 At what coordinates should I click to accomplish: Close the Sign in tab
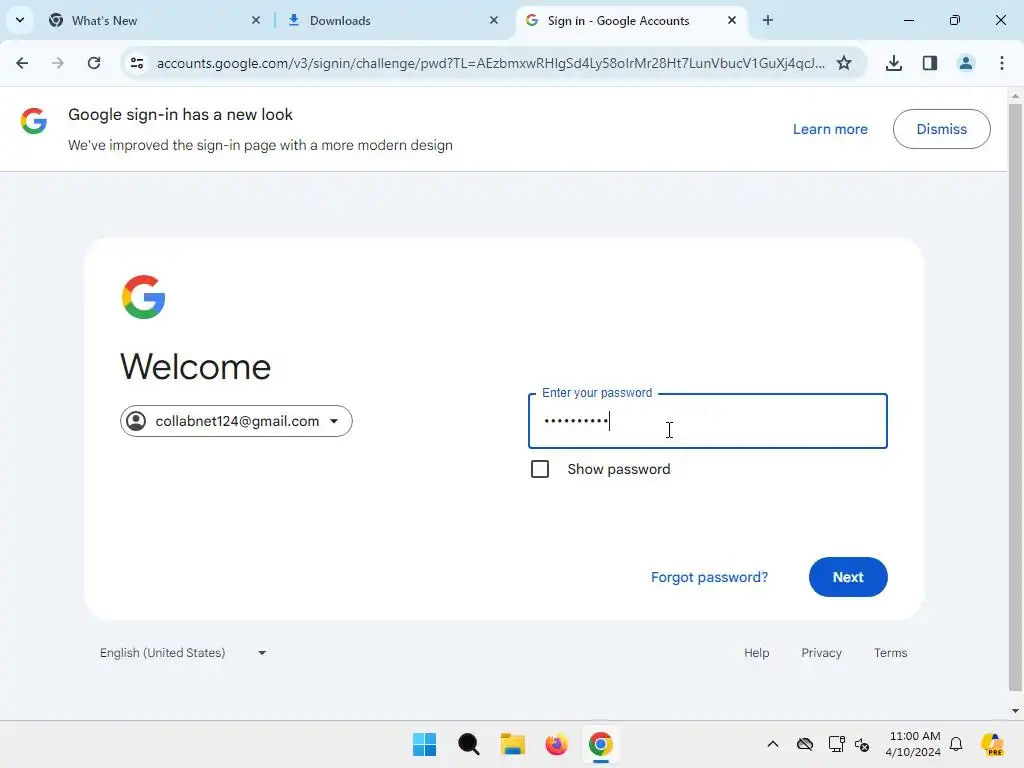coord(732,20)
